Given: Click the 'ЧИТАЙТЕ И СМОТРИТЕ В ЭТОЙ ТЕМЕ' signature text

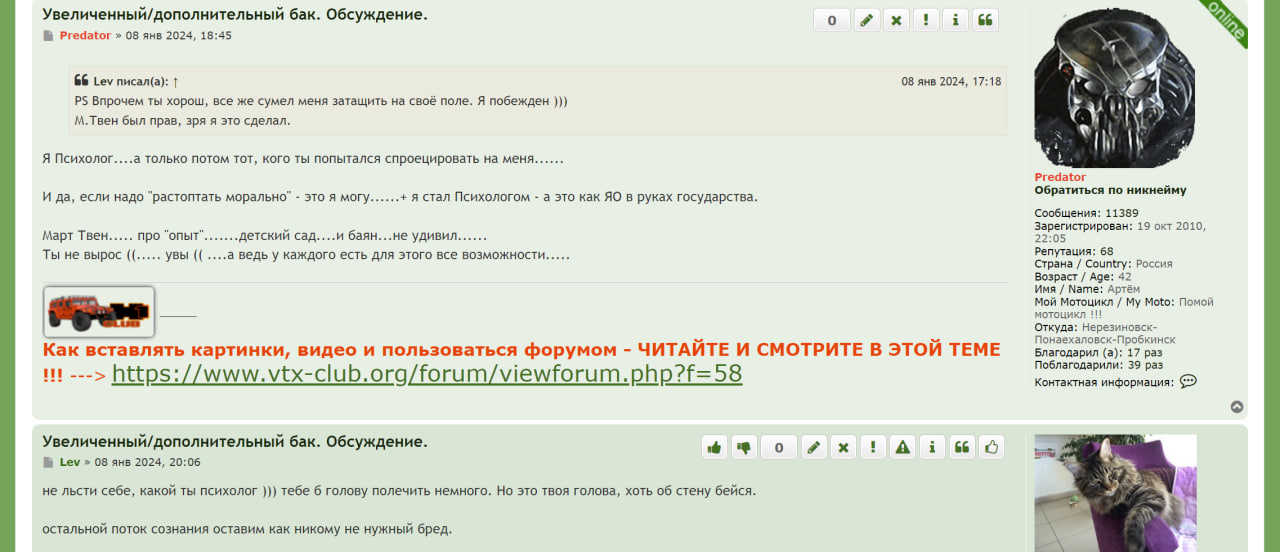Looking at the screenshot, I should 819,349.
